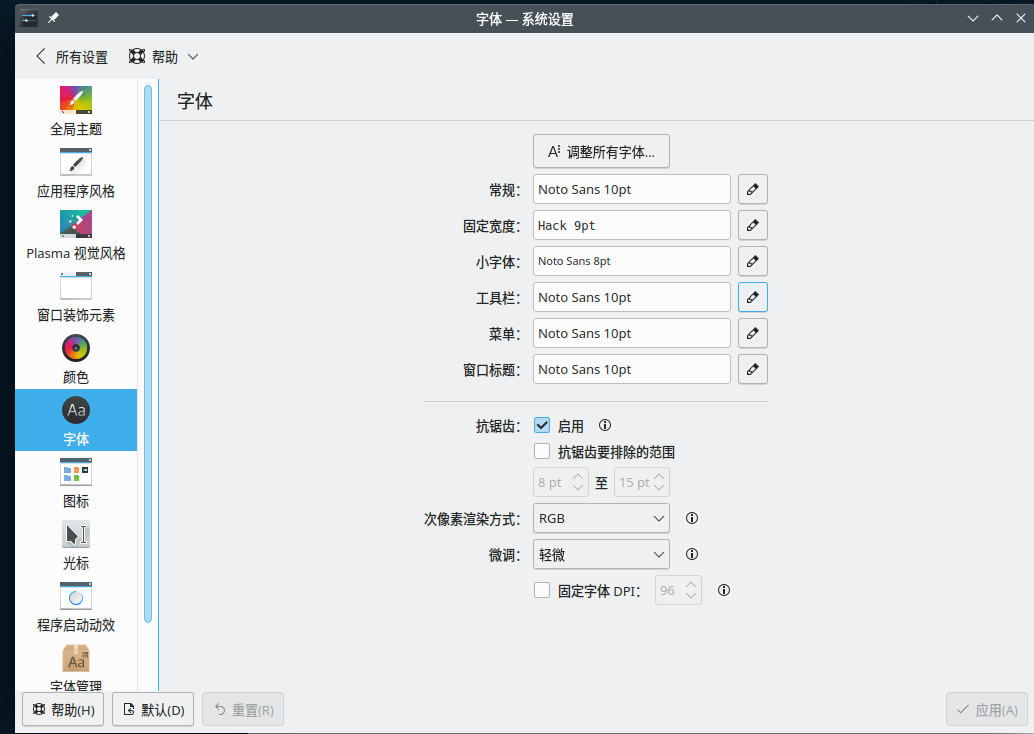
Task: Click the 菜单 Noto Sans 10pt field
Action: (632, 333)
